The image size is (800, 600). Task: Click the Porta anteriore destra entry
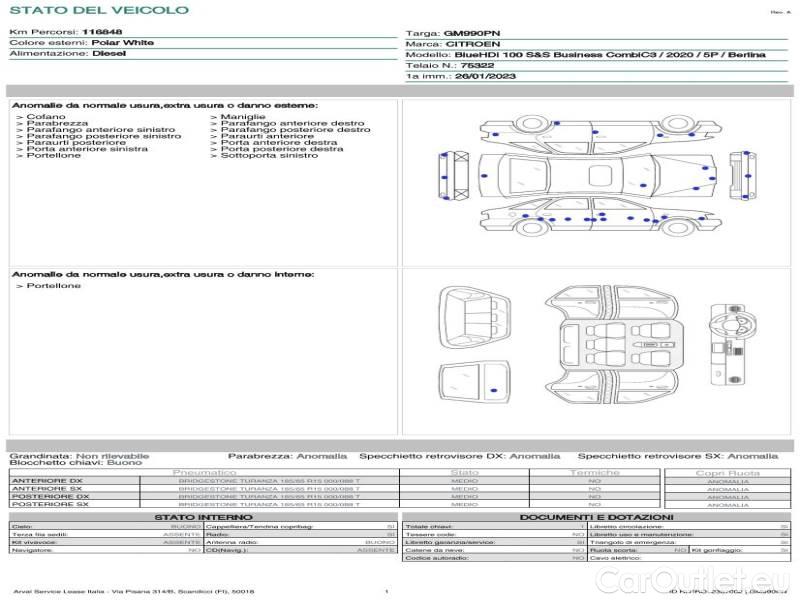(279, 142)
